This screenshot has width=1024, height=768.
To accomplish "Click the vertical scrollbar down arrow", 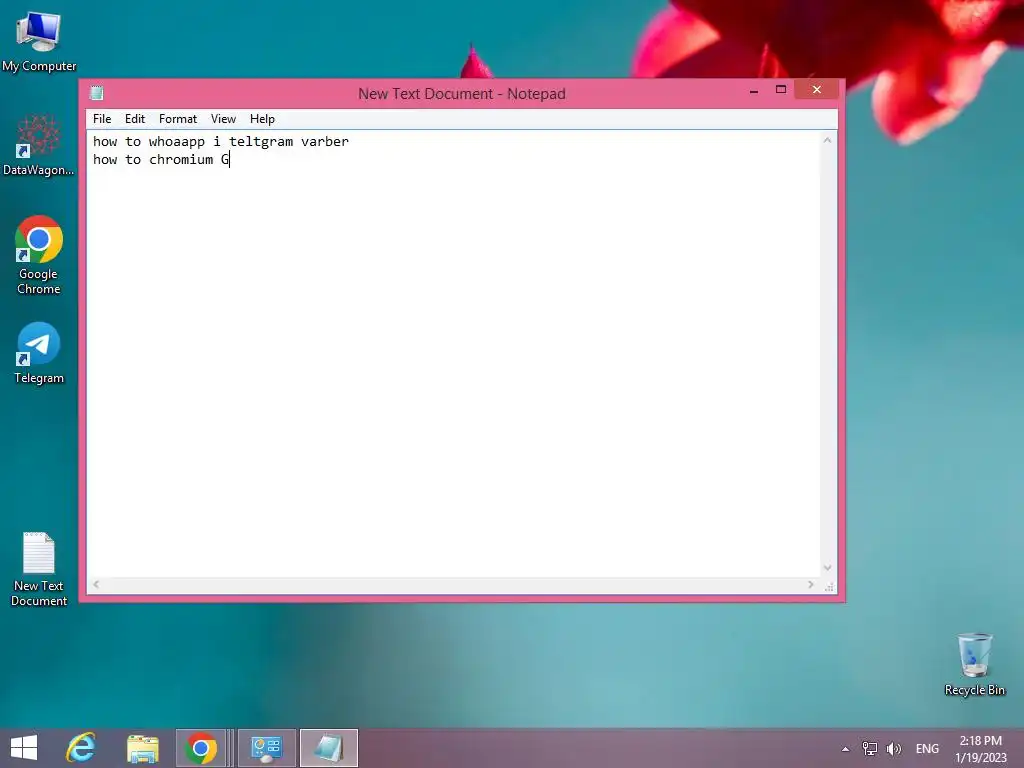I will pyautogui.click(x=827, y=568).
